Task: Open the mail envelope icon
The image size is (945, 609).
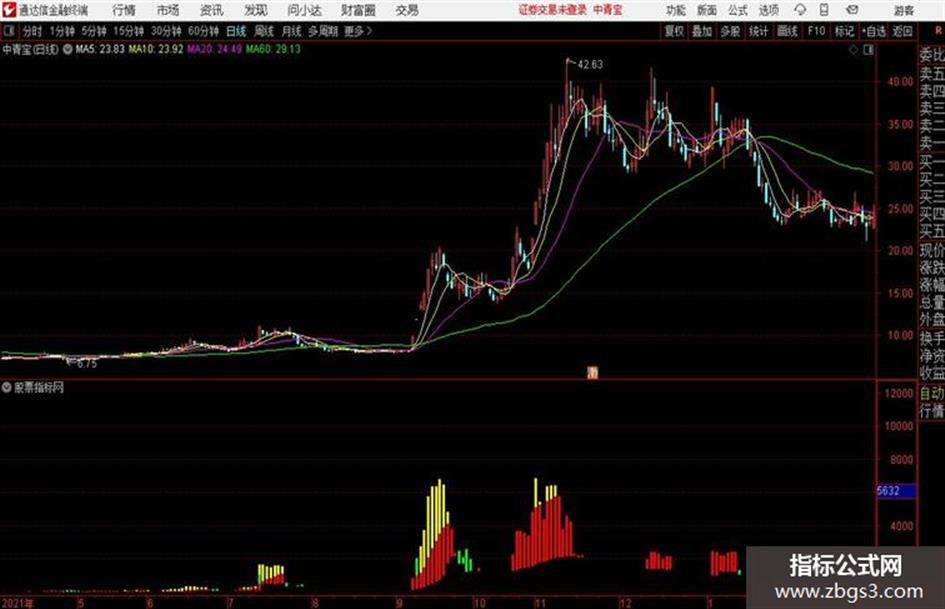Action: click(x=852, y=10)
